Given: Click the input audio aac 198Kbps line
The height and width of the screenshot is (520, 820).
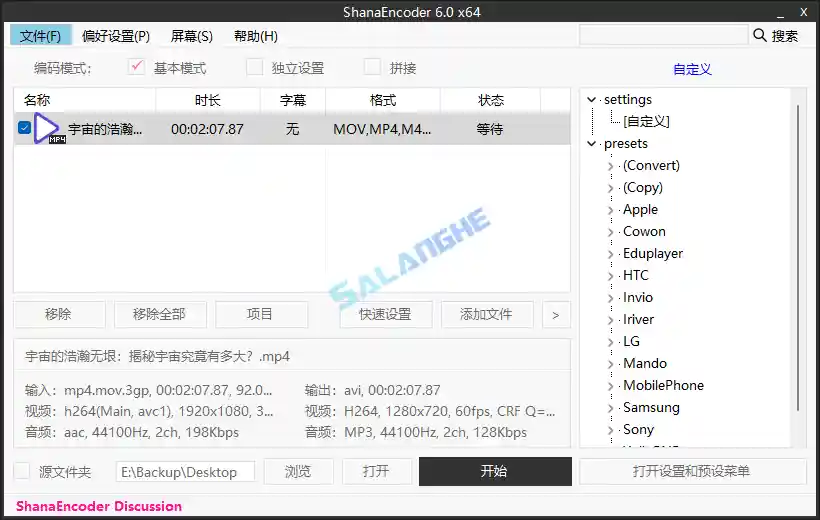Looking at the screenshot, I should click(132, 432).
